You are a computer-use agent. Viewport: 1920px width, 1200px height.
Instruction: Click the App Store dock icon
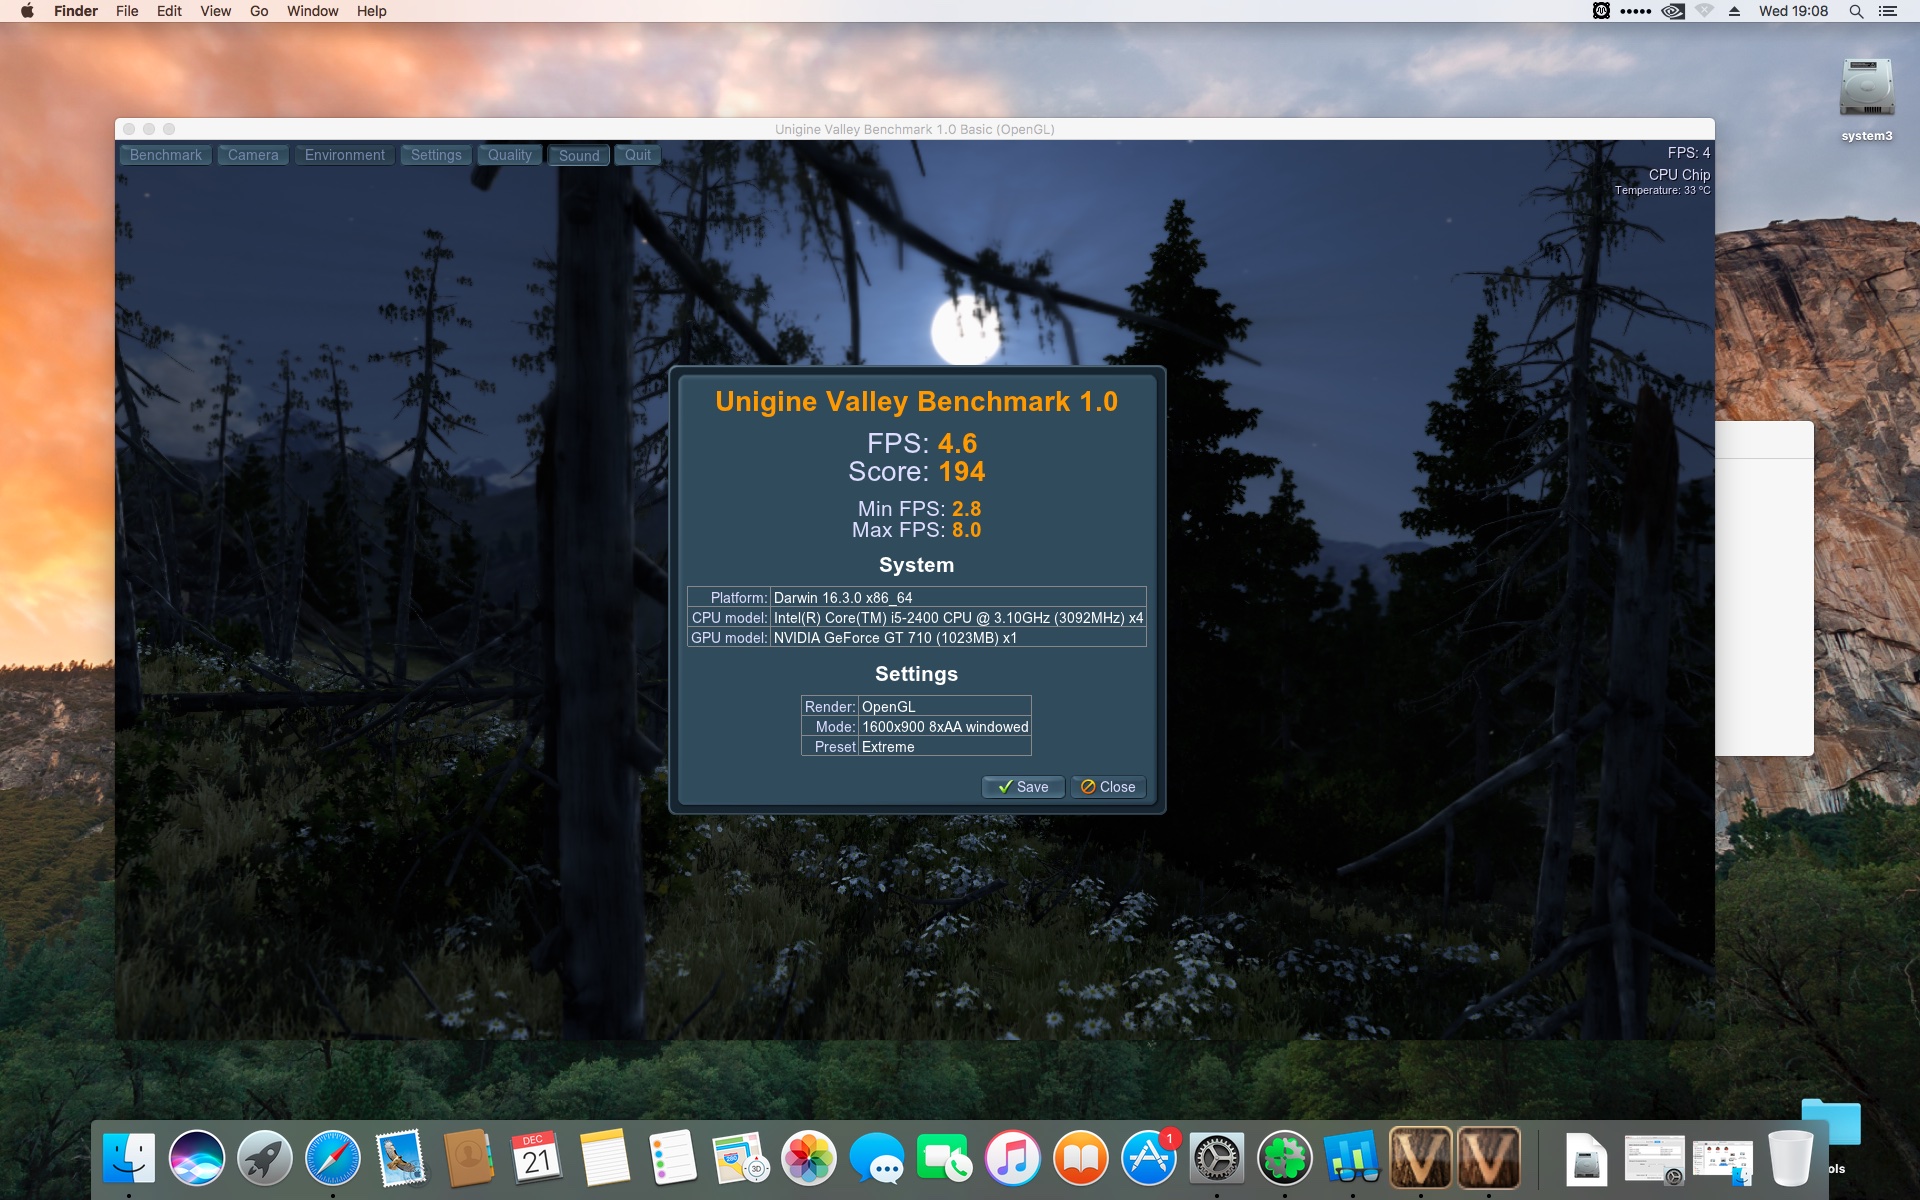tap(1148, 1158)
